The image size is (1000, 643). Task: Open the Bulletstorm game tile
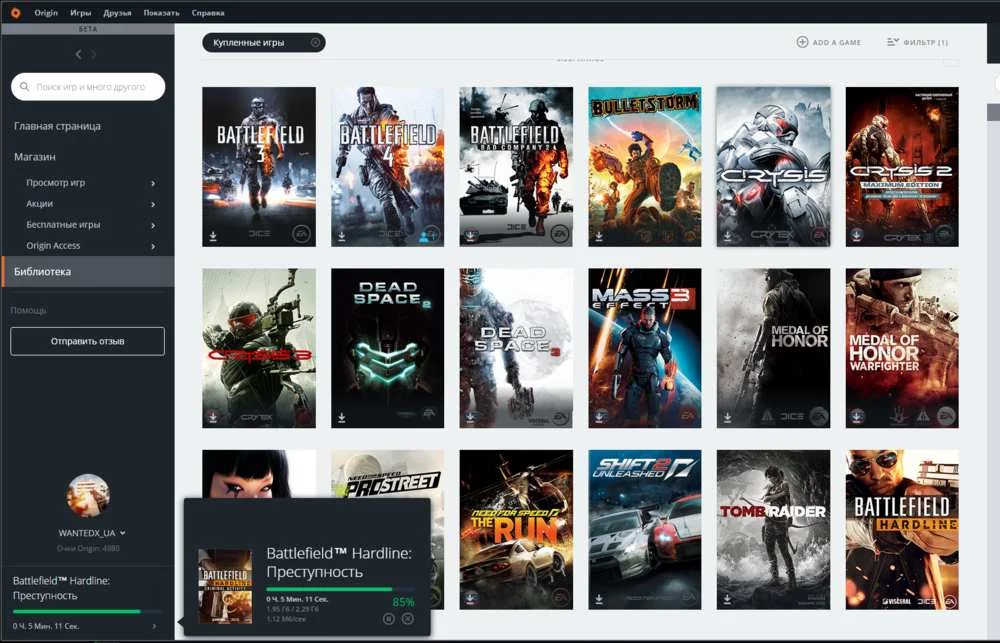(645, 166)
